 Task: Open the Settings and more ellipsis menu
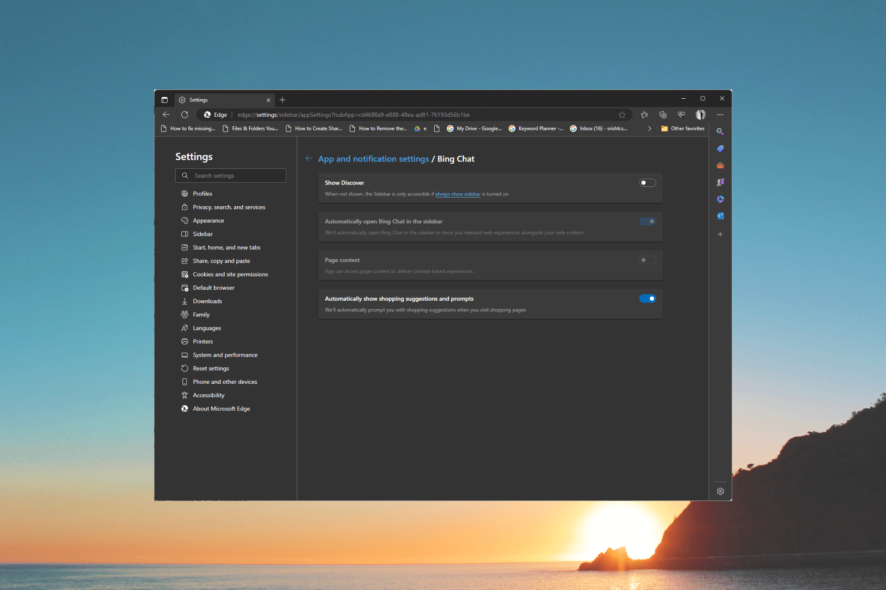(x=720, y=115)
